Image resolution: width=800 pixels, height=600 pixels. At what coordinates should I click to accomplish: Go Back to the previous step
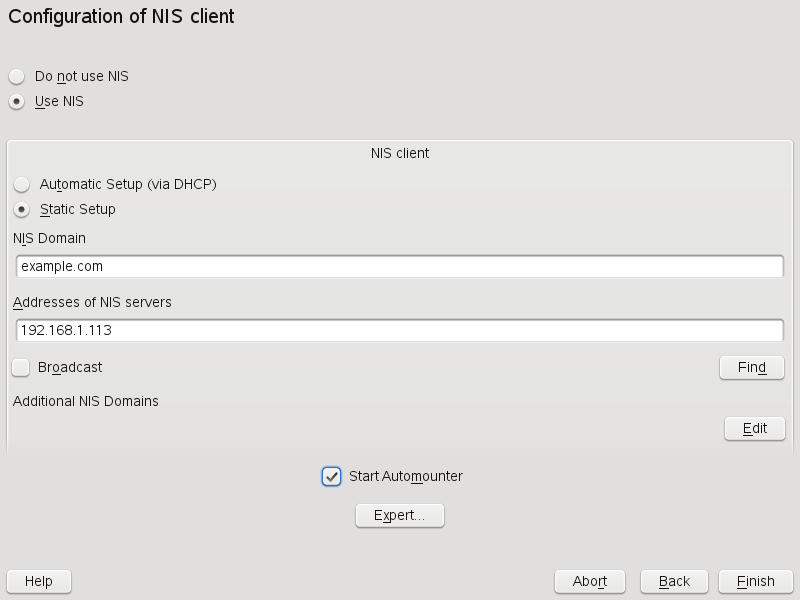[x=674, y=581]
